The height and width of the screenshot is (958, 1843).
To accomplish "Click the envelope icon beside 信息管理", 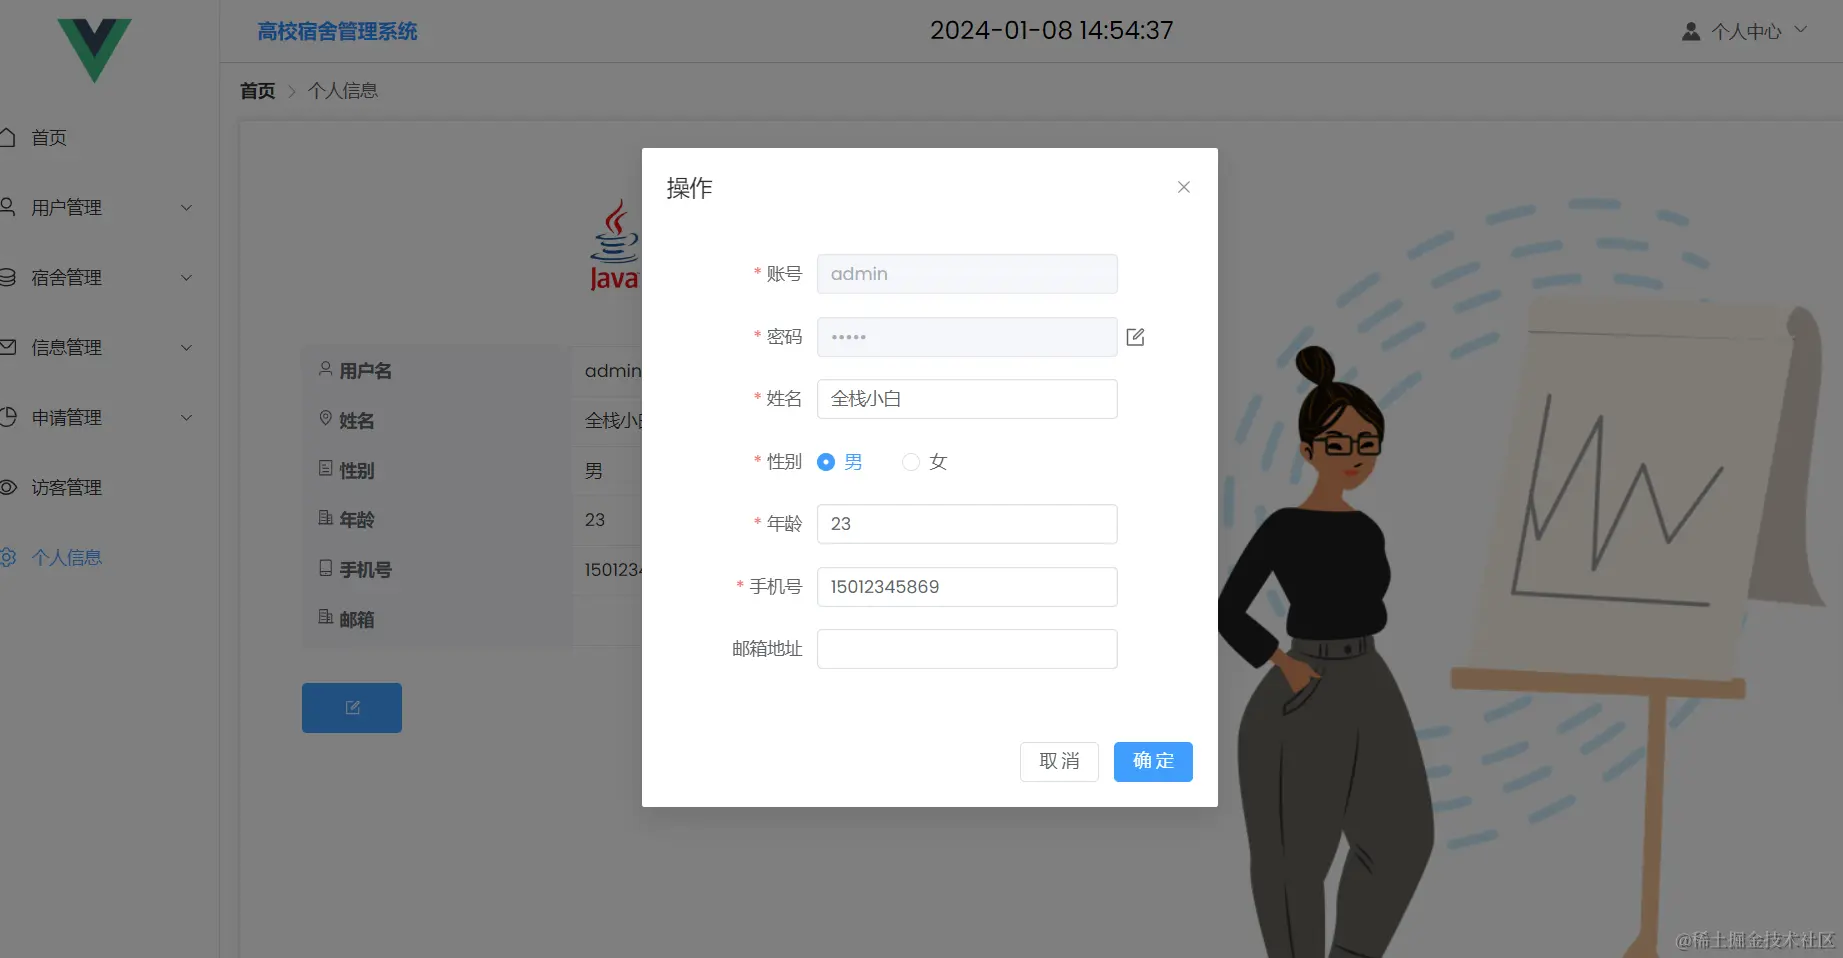I will click(x=7, y=347).
